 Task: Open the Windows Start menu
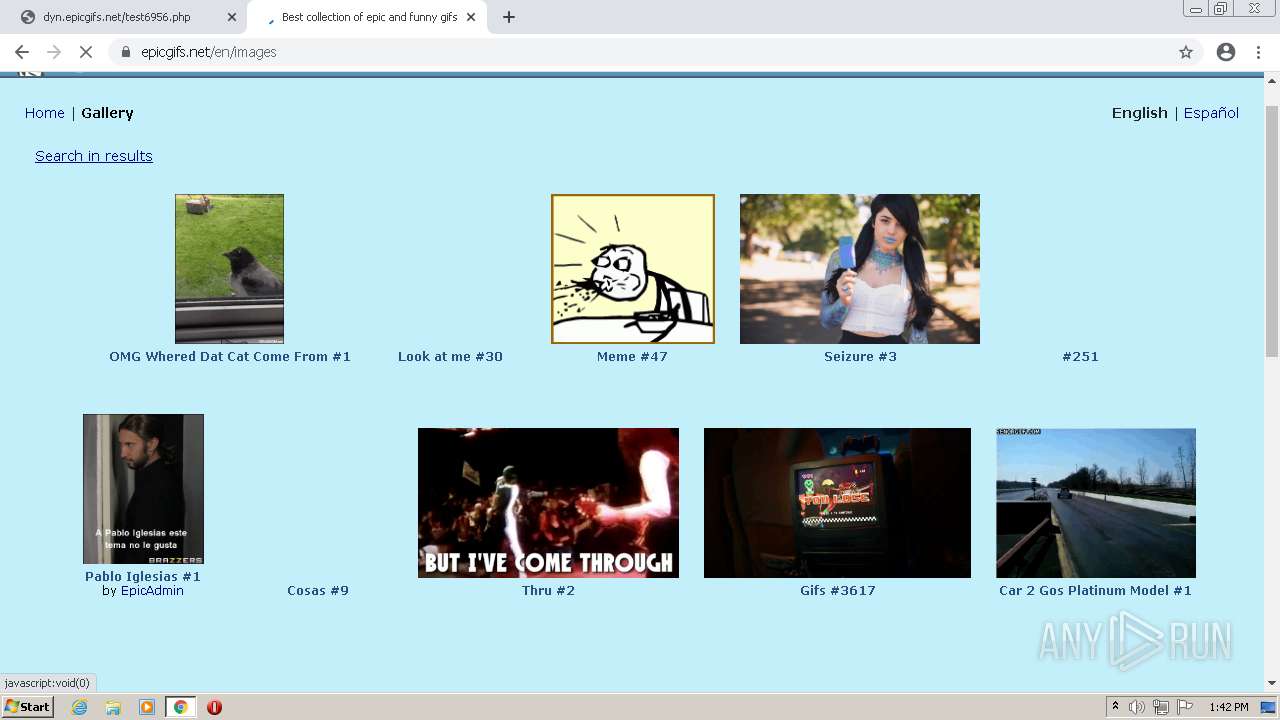coord(28,707)
